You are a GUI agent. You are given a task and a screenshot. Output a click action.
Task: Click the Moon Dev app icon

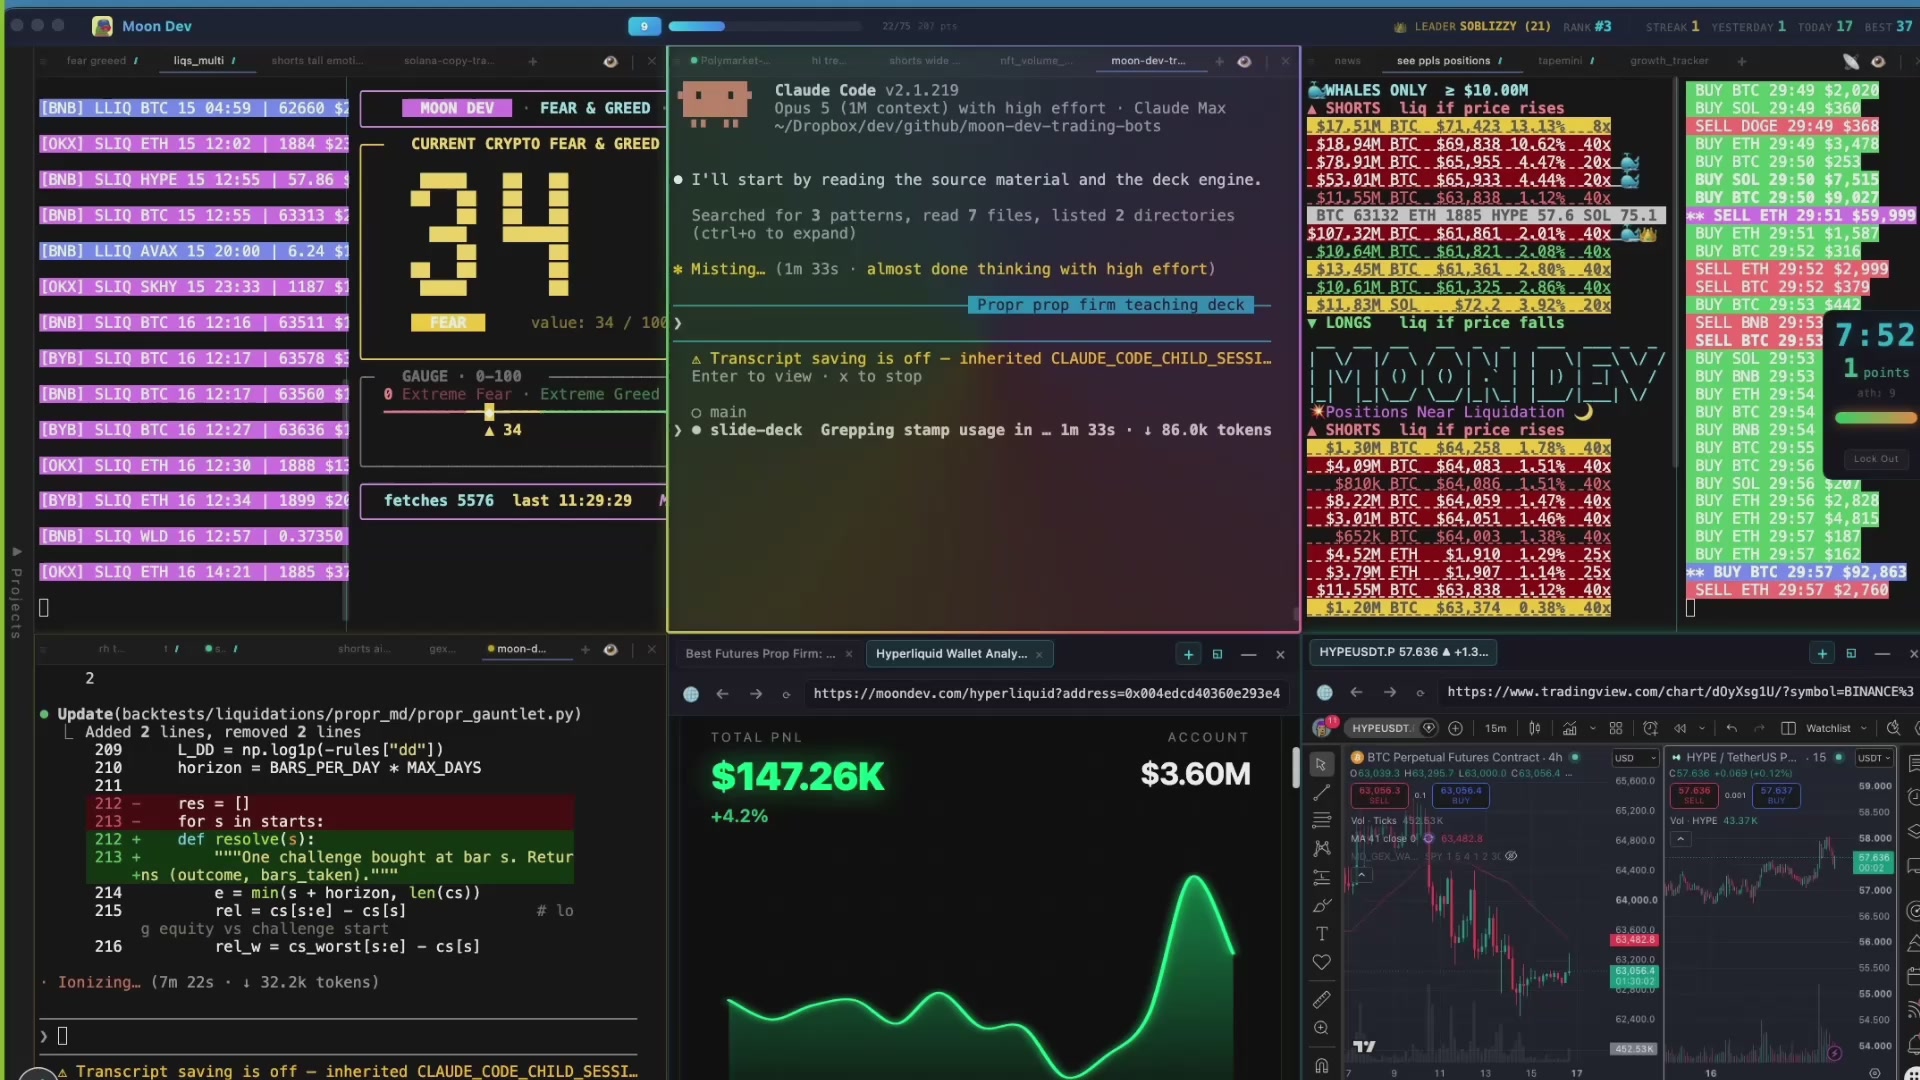(x=102, y=26)
